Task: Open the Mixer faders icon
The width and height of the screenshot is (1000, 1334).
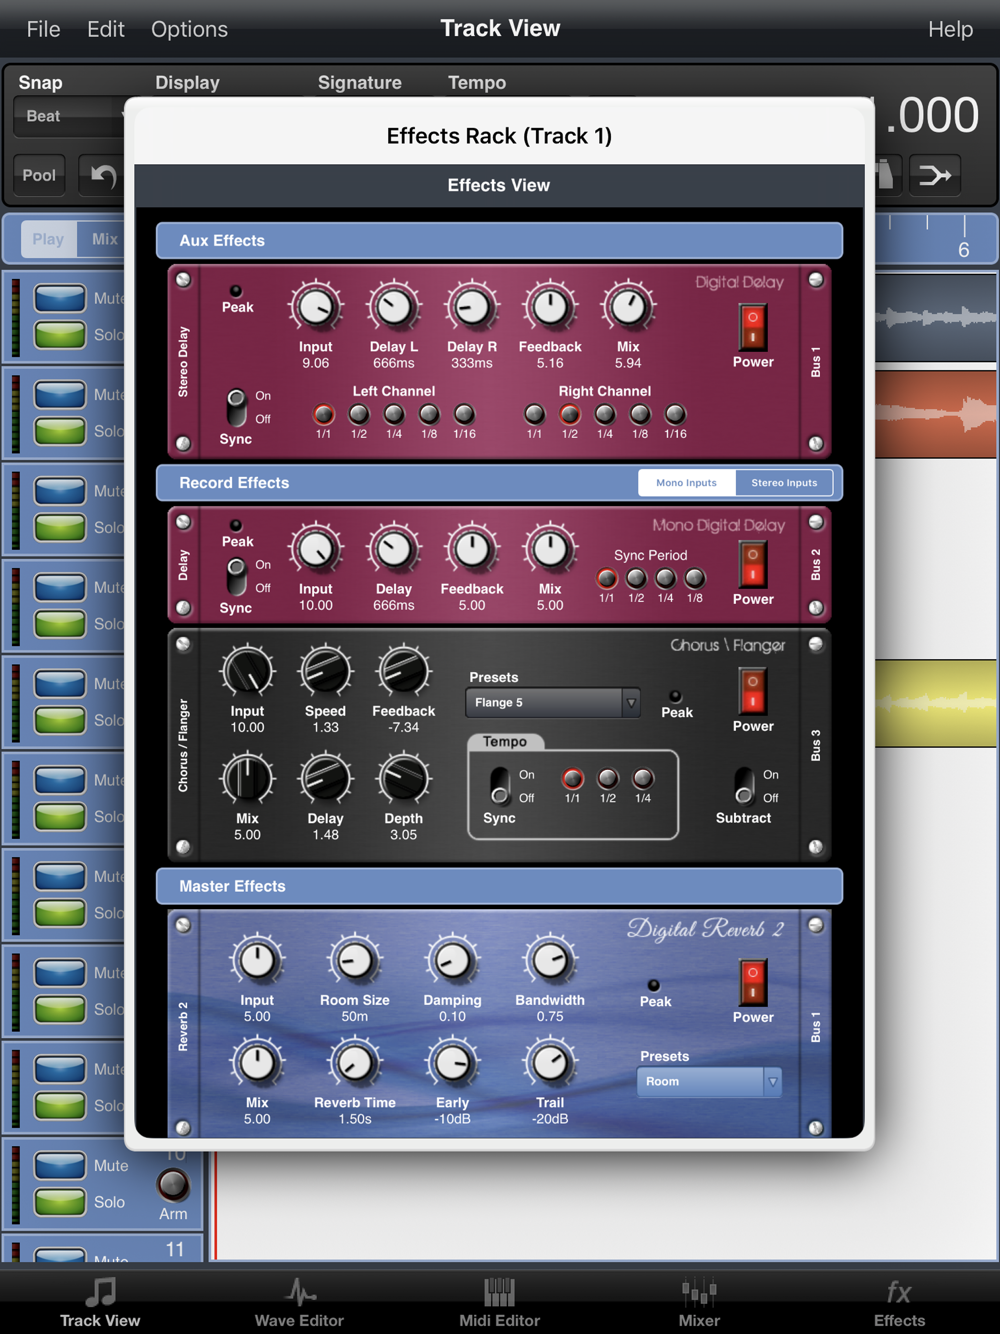Action: [699, 1293]
